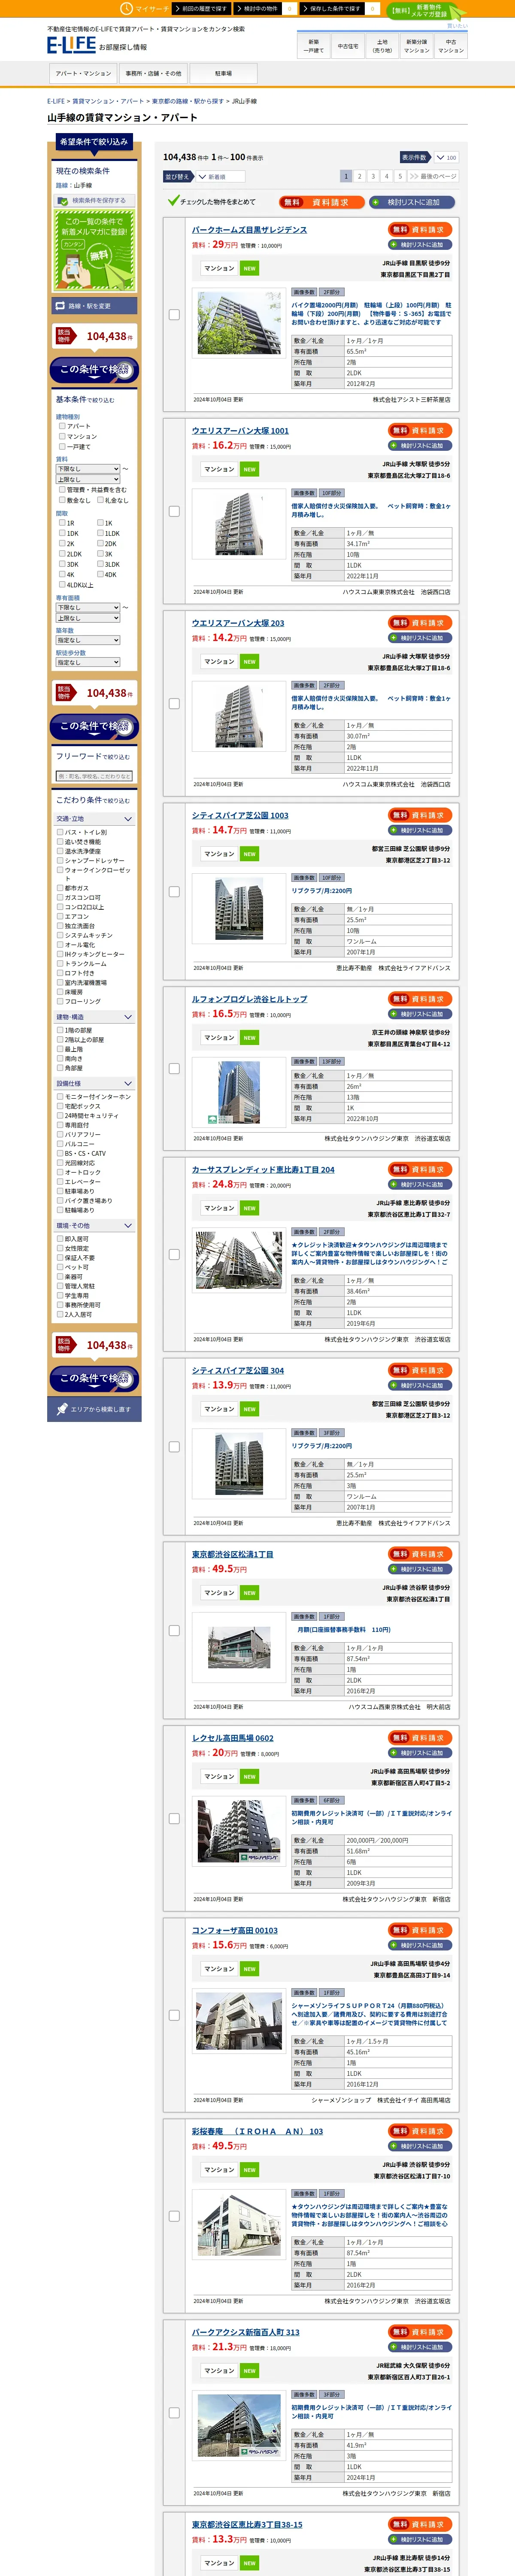Request info for パークアクシス新宿百人町 313
The width and height of the screenshot is (515, 2576).
click(x=421, y=2332)
